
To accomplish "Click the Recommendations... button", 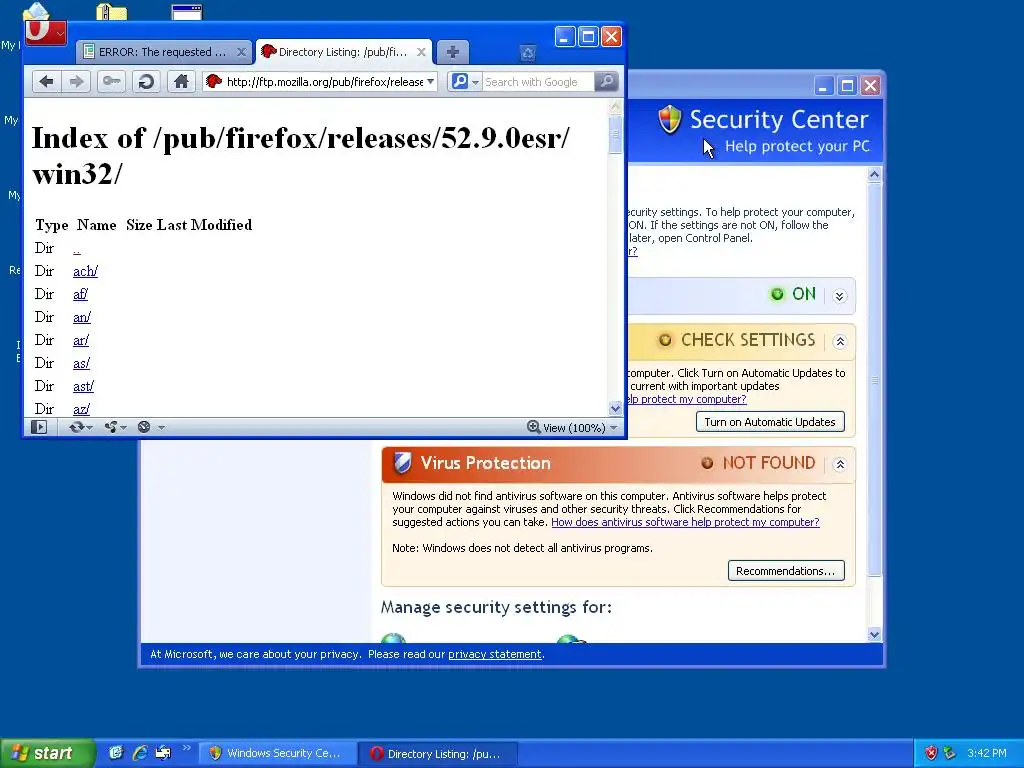I will 786,571.
